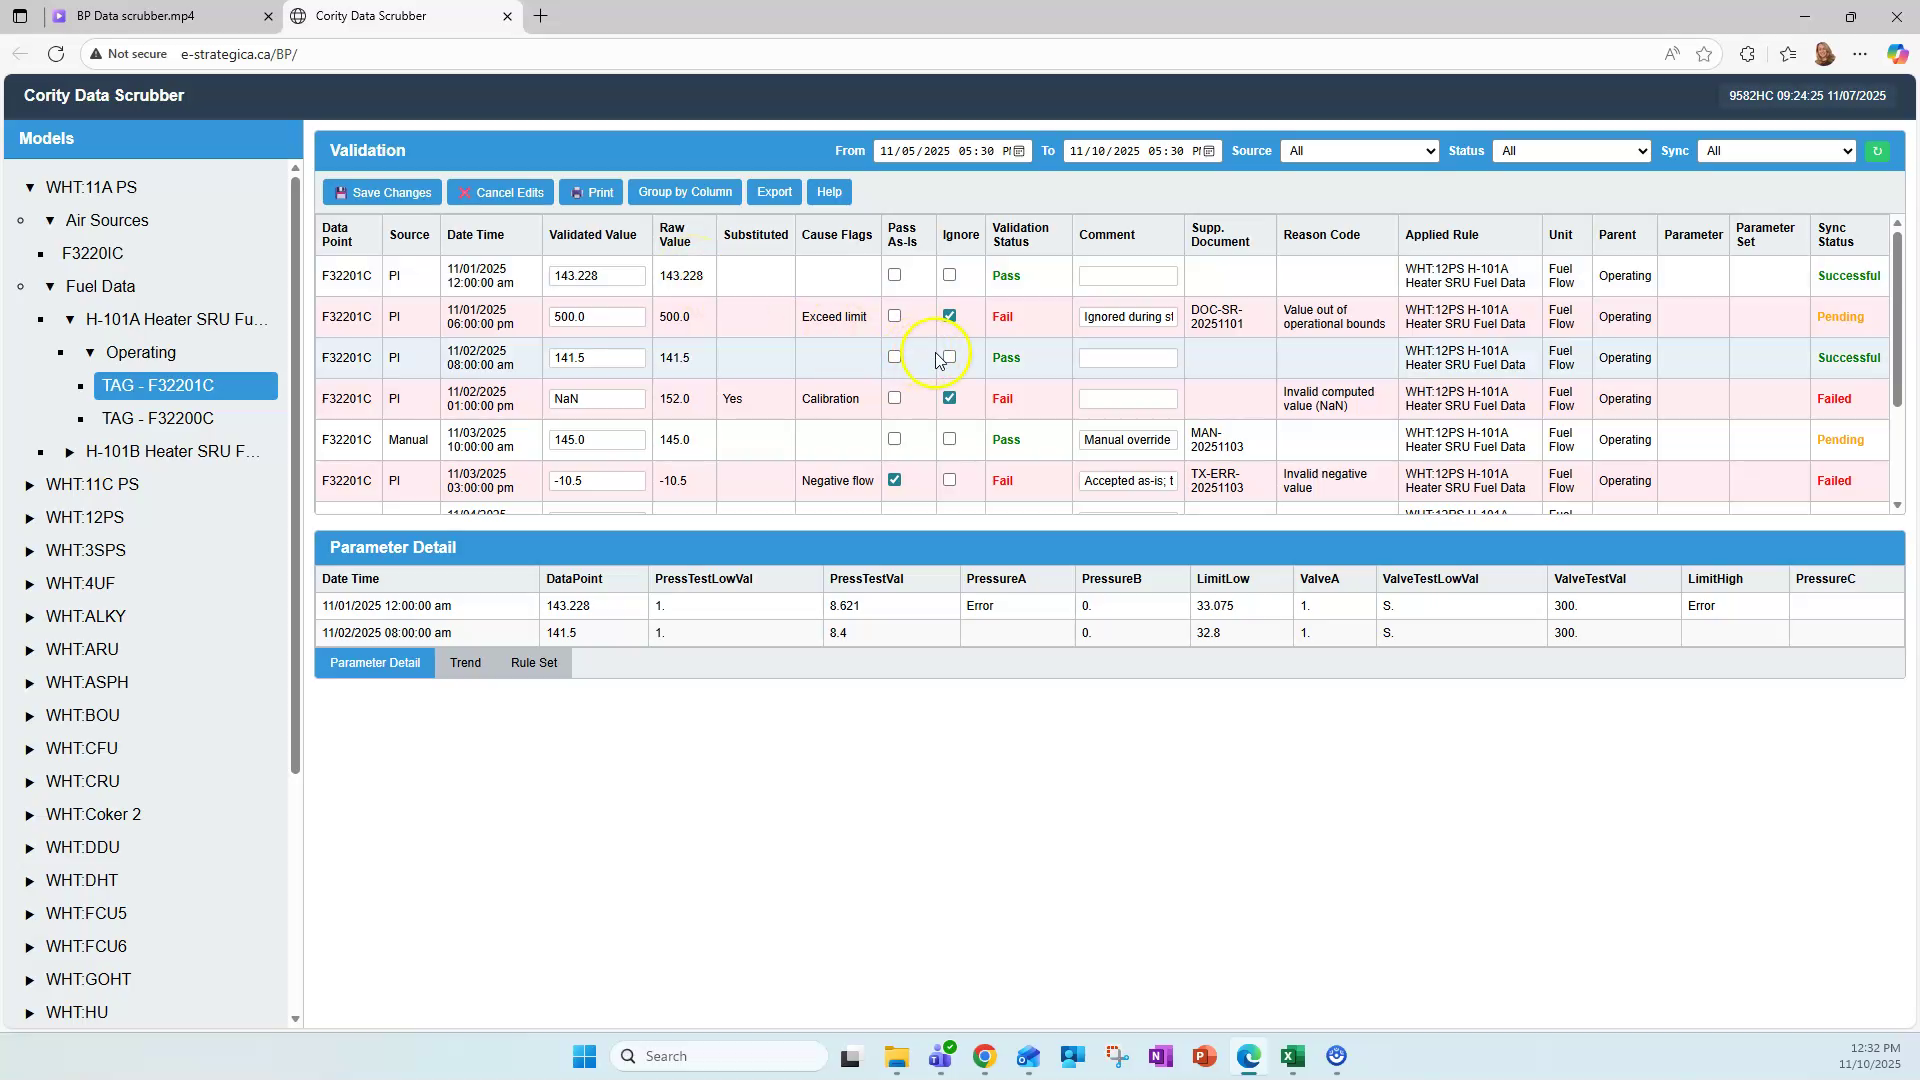Click the Export button
1920x1080 pixels.
click(x=773, y=192)
